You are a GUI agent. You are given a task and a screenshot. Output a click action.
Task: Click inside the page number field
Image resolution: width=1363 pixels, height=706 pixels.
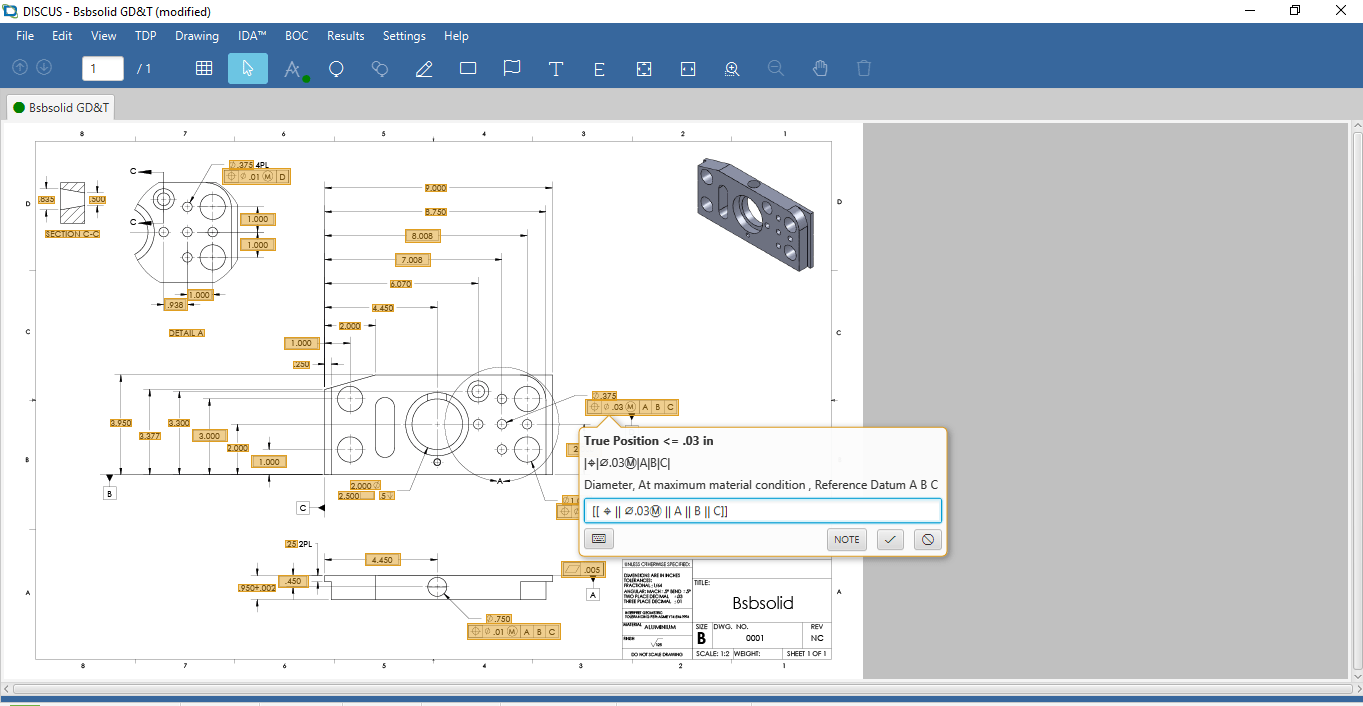[102, 68]
